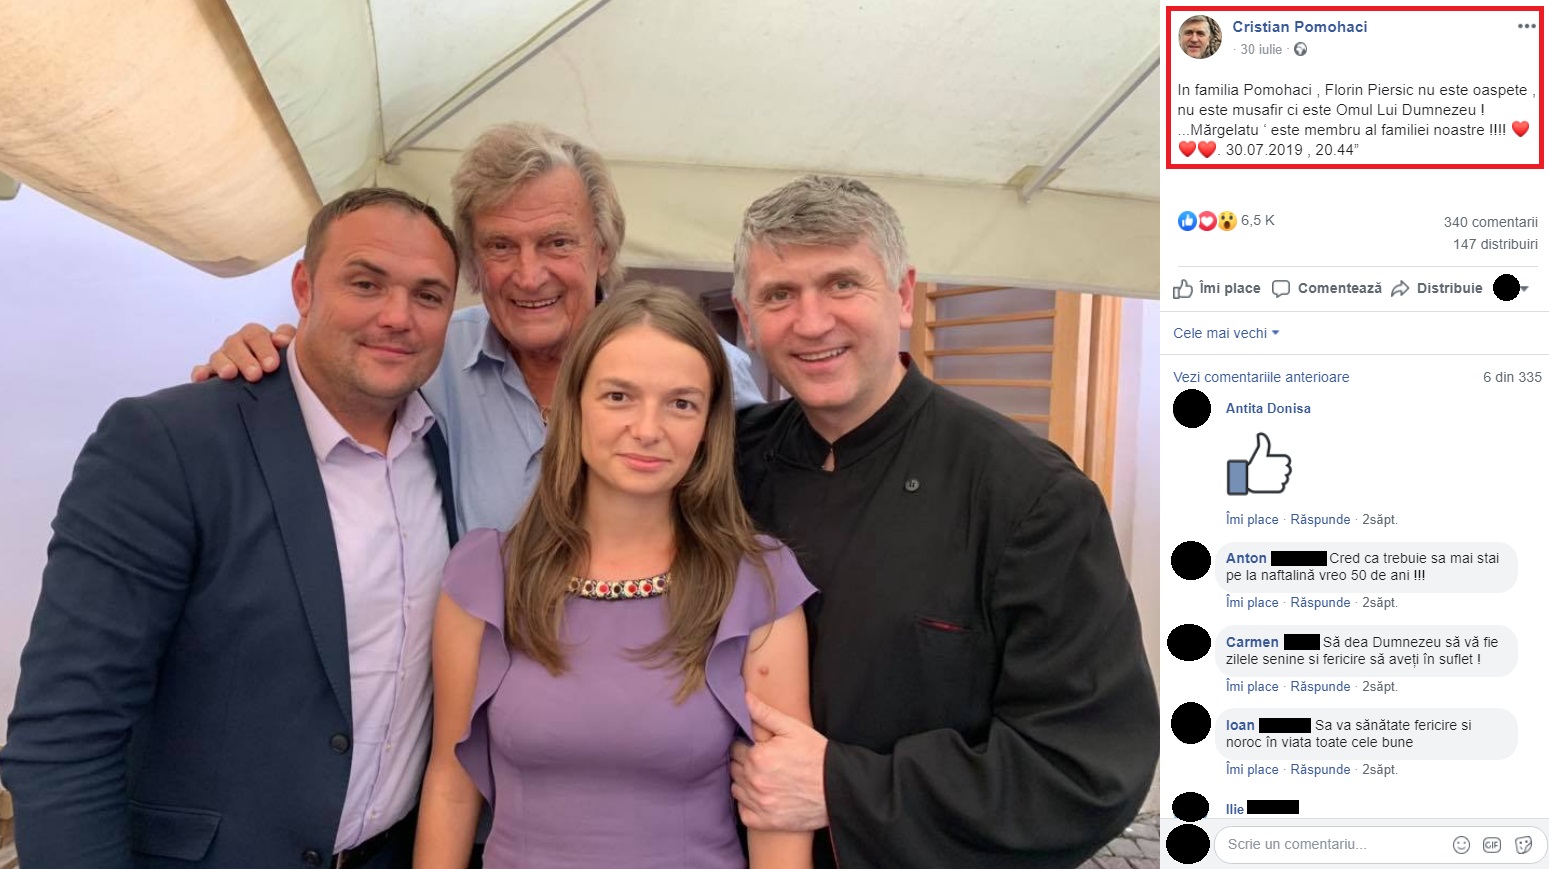The width and height of the screenshot is (1549, 869).
Task: Open the emoji picker in comment box
Action: [x=1461, y=845]
